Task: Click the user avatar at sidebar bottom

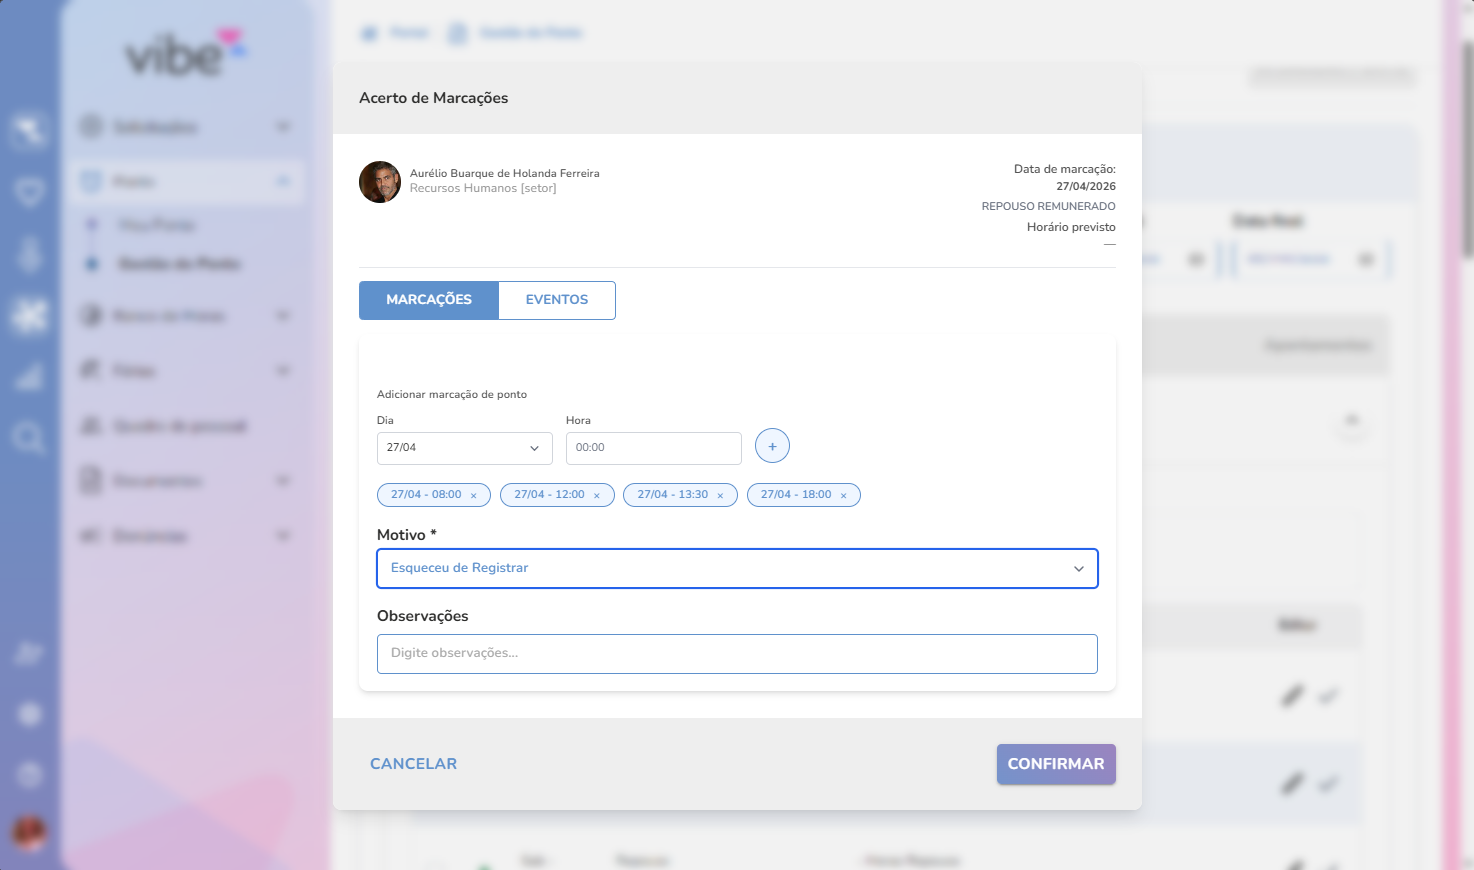Action: [29, 831]
